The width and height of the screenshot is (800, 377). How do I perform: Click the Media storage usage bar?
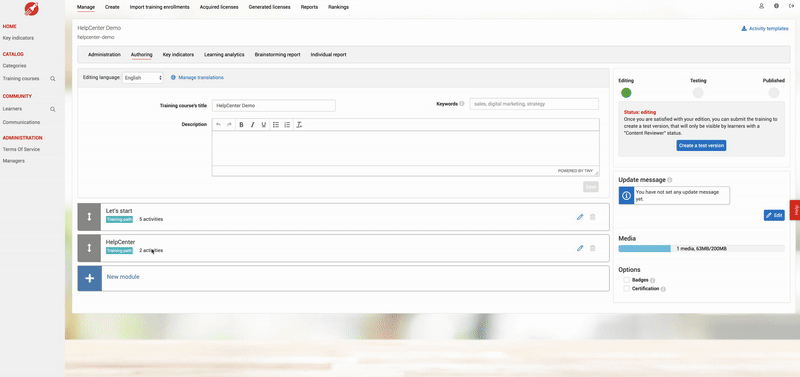pos(701,248)
